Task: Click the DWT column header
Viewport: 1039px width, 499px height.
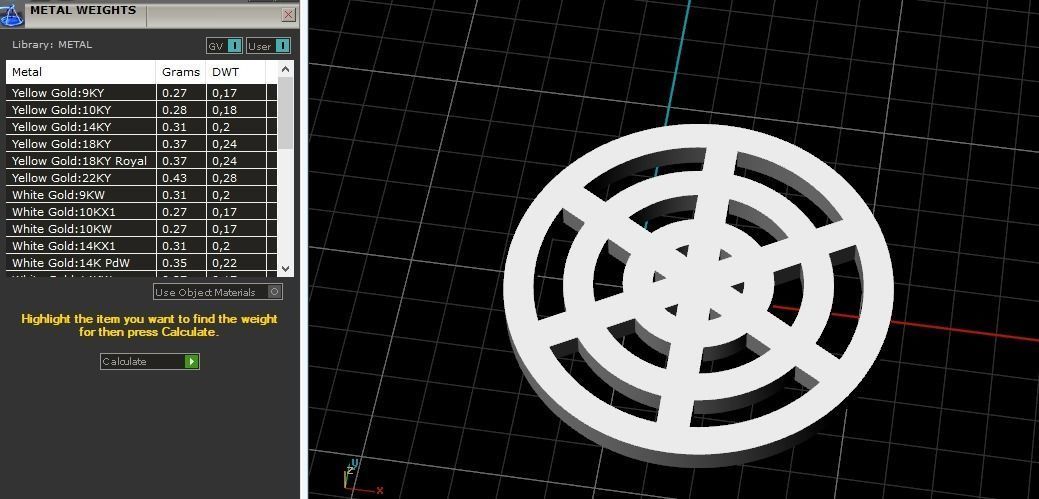Action: 236,72
